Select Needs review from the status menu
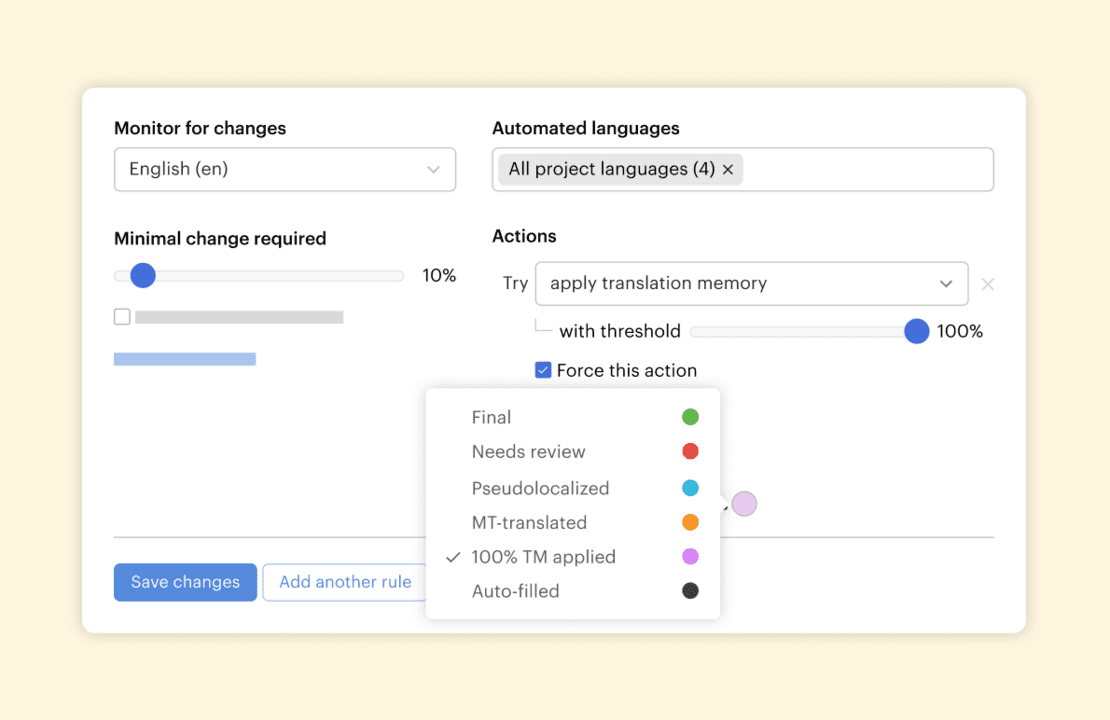The height and width of the screenshot is (720, 1110). point(528,452)
